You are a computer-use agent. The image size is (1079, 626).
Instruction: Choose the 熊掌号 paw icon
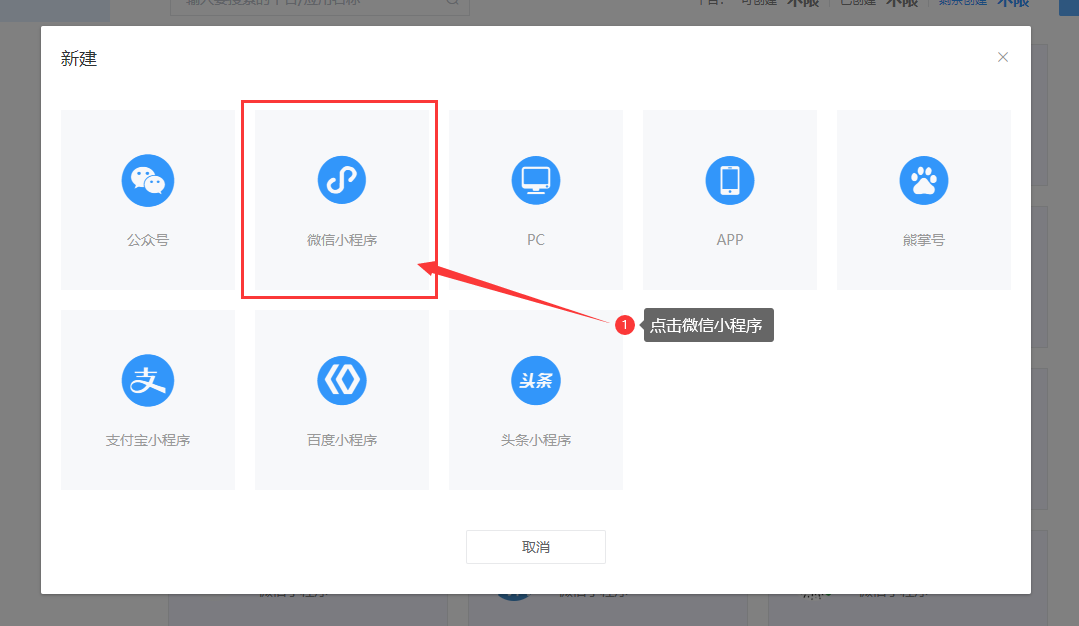[924, 180]
